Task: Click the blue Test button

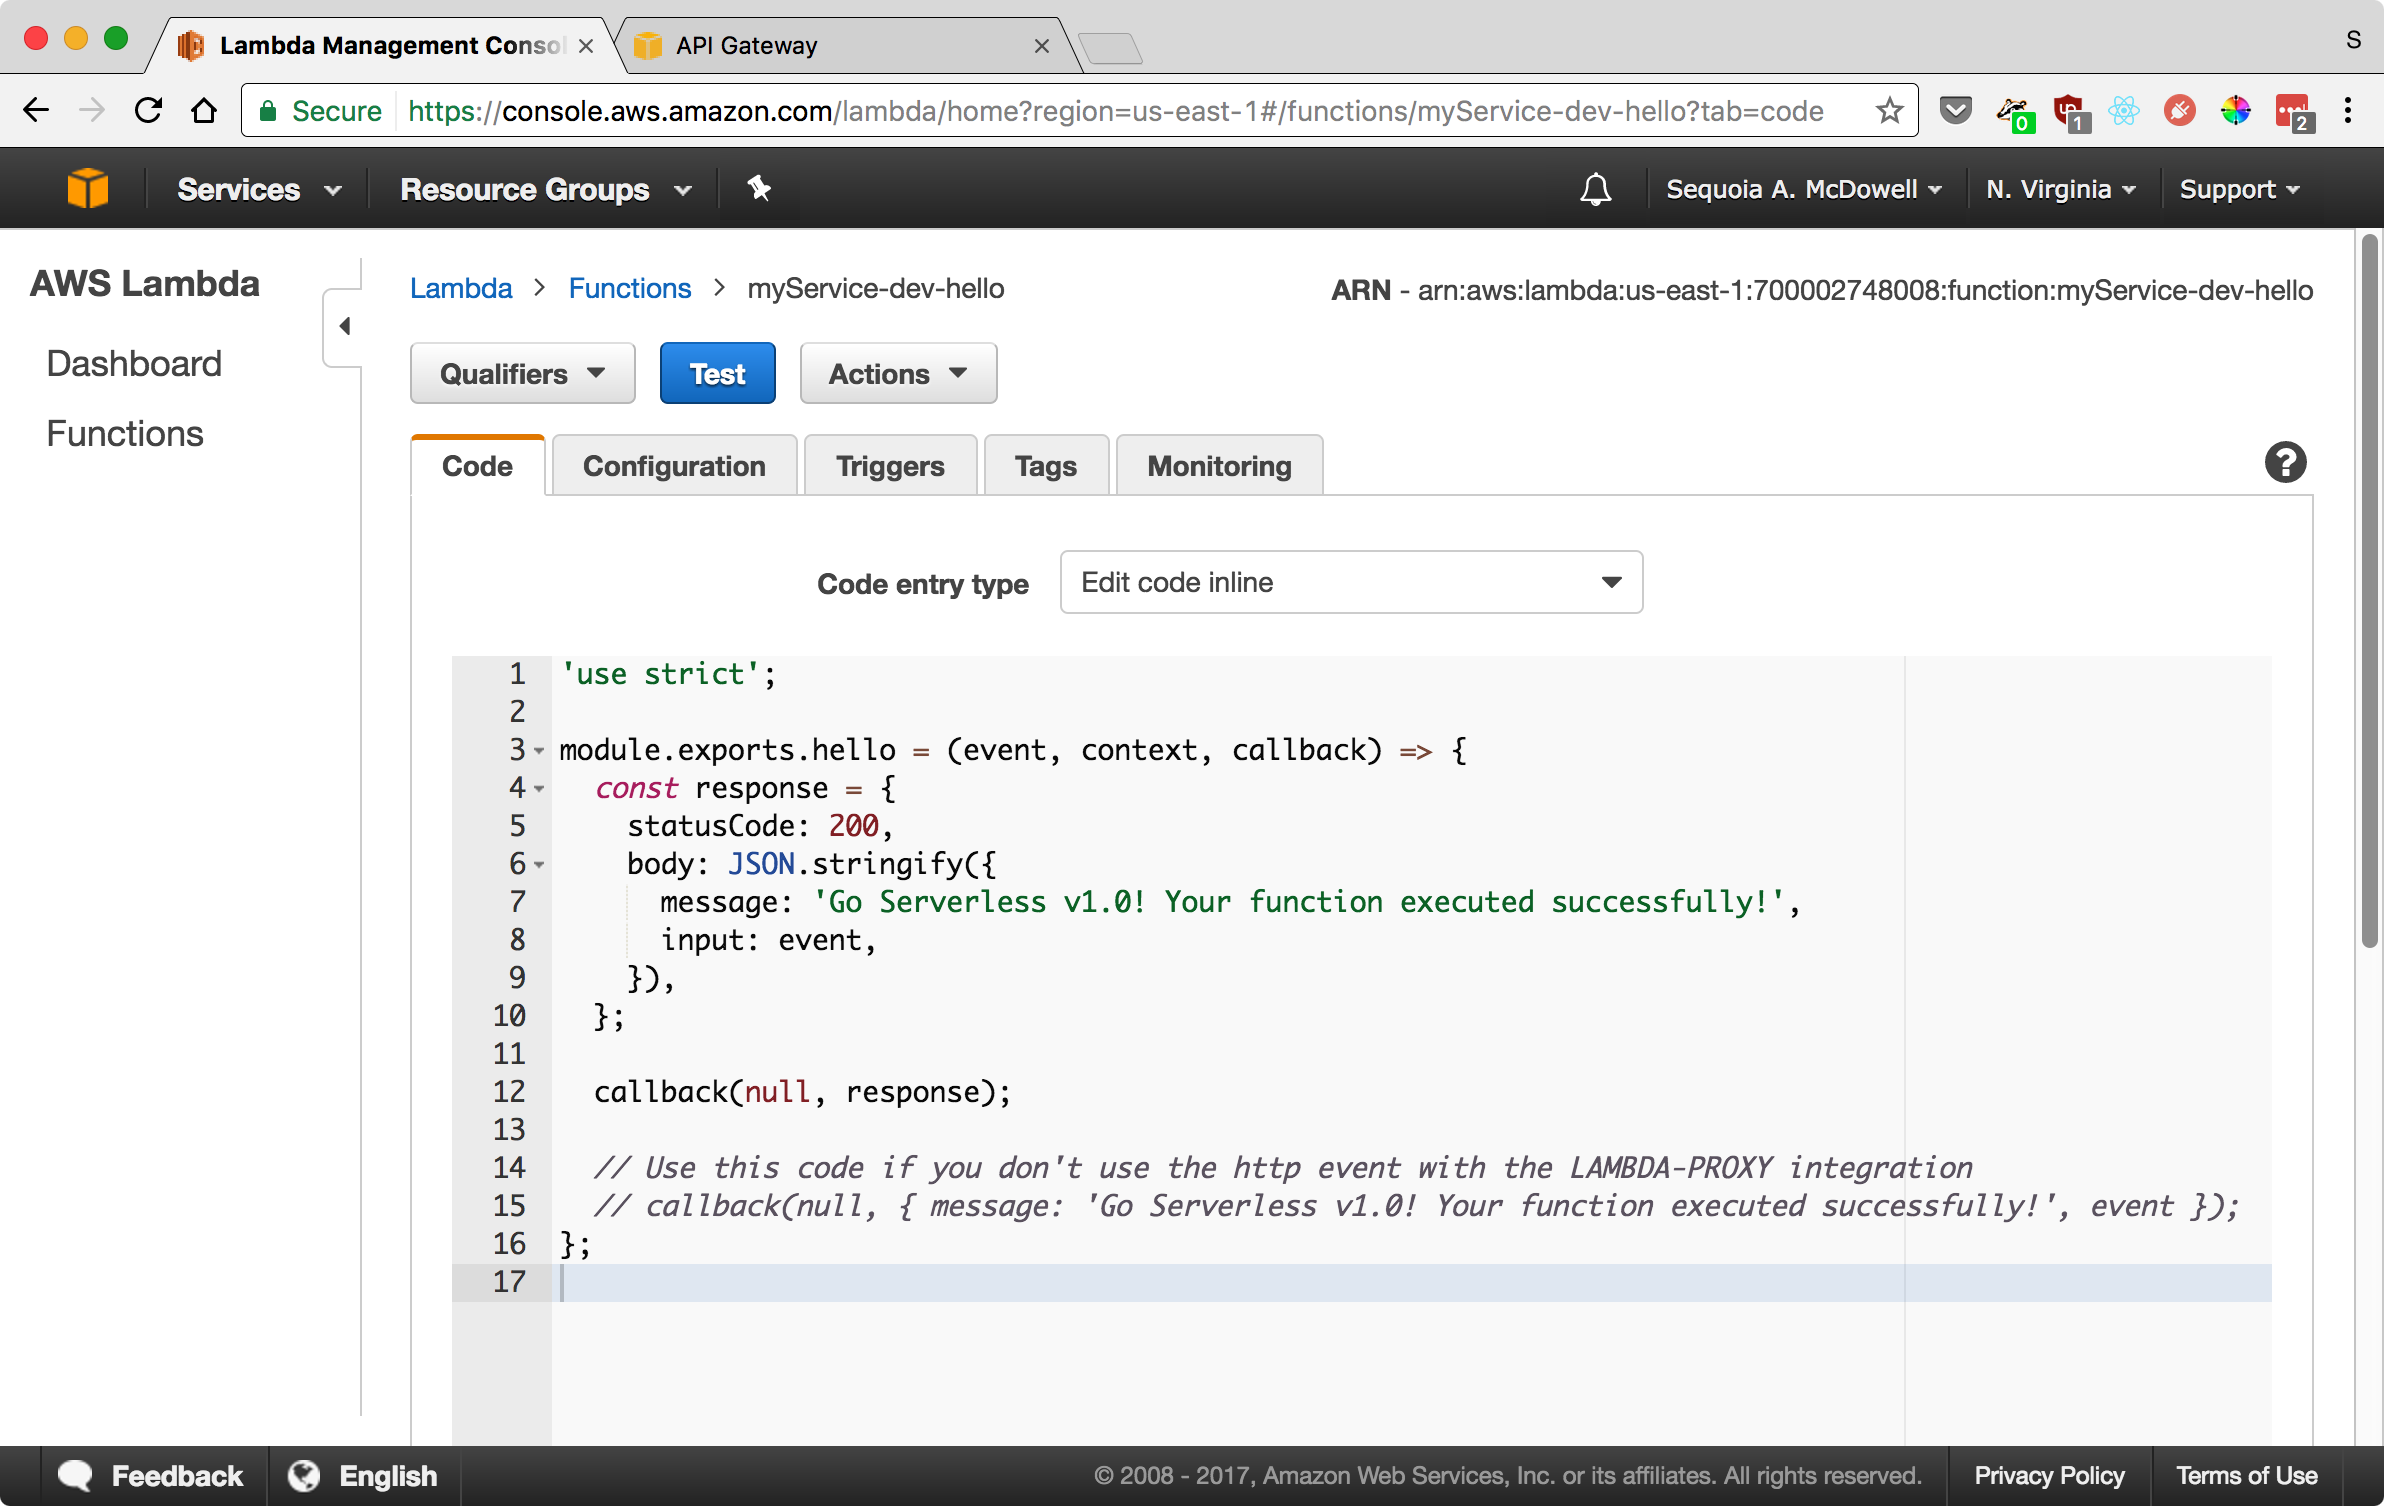Action: click(717, 373)
